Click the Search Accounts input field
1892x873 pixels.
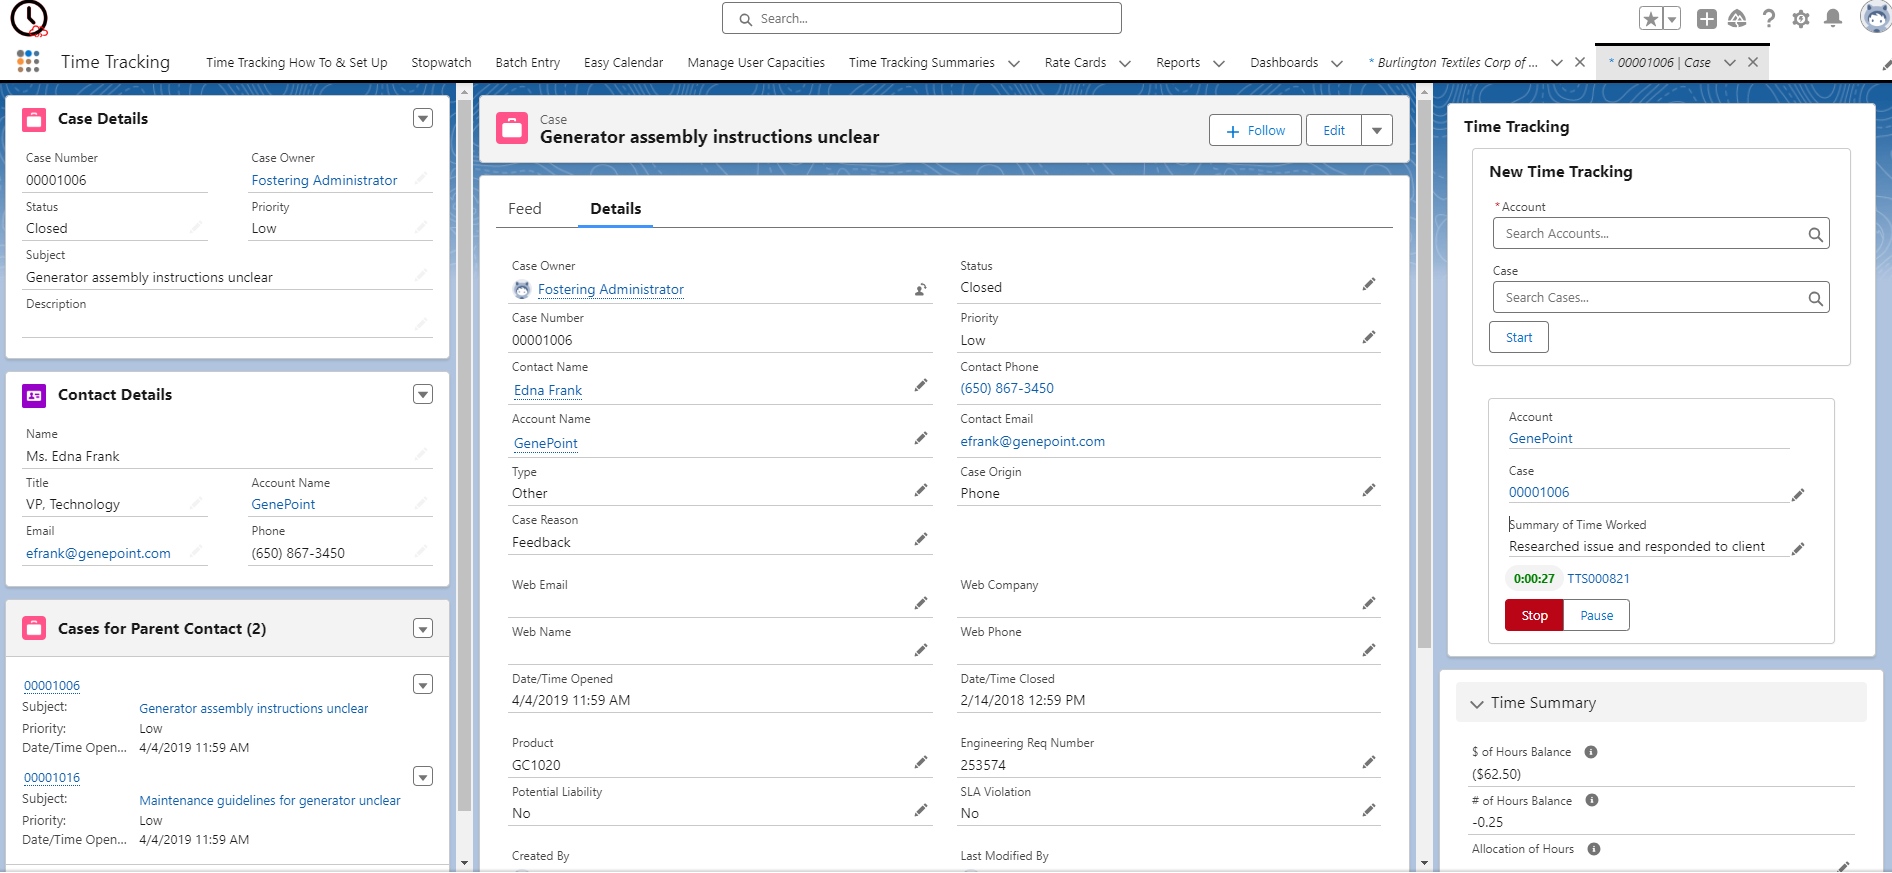pyautogui.click(x=1650, y=234)
